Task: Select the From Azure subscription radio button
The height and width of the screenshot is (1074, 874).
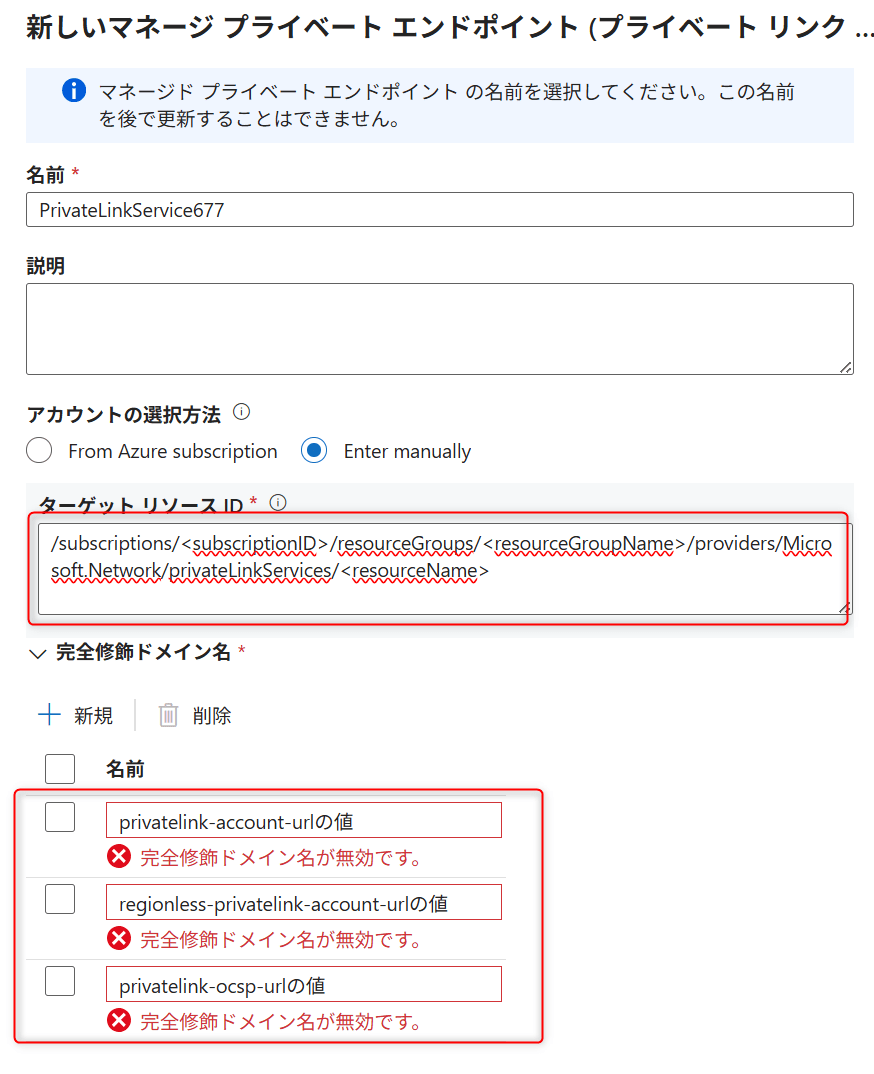Action: point(39,451)
